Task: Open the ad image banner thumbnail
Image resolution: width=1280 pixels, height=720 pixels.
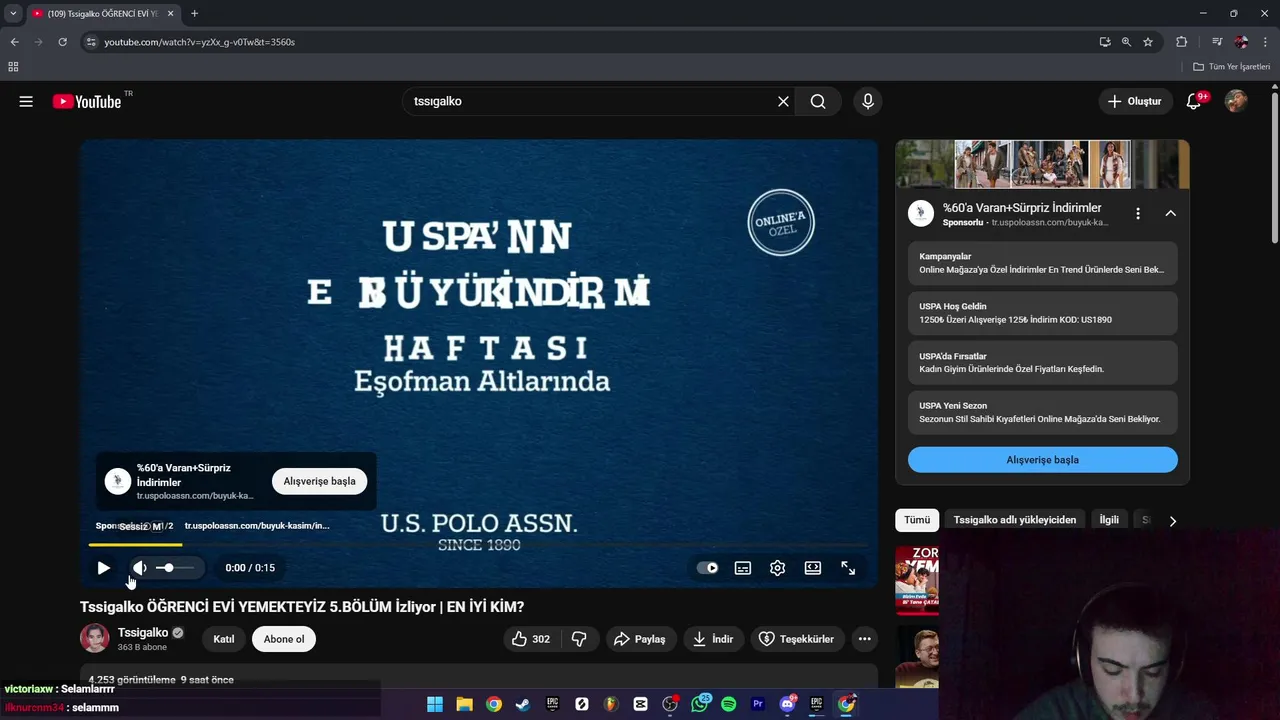Action: coord(1043,164)
